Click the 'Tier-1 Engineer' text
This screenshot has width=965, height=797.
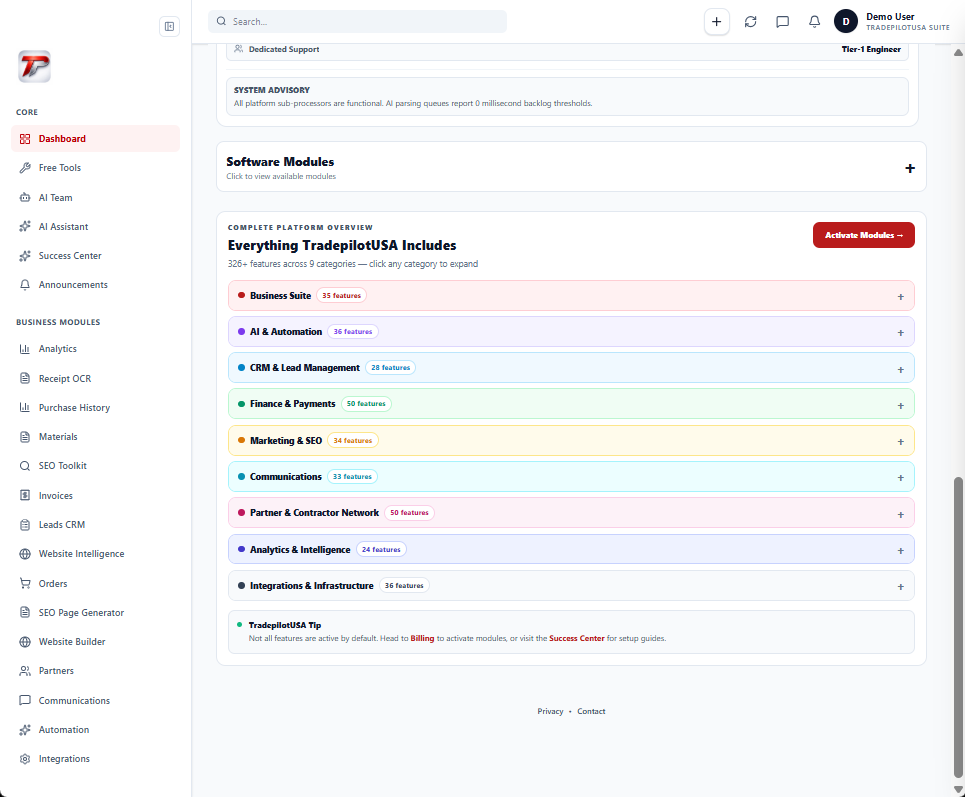point(871,49)
